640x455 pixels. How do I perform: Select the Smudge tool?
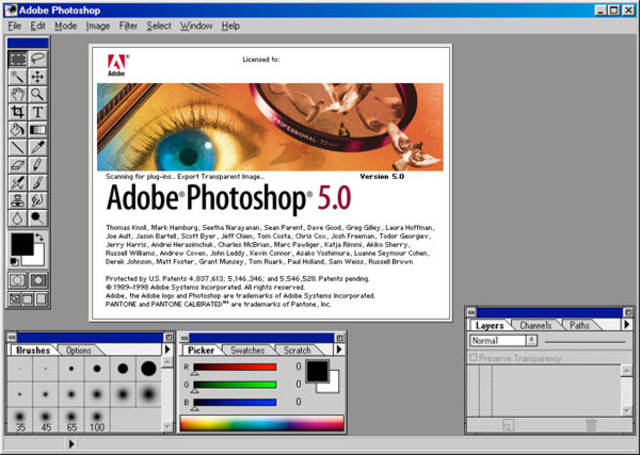point(38,200)
